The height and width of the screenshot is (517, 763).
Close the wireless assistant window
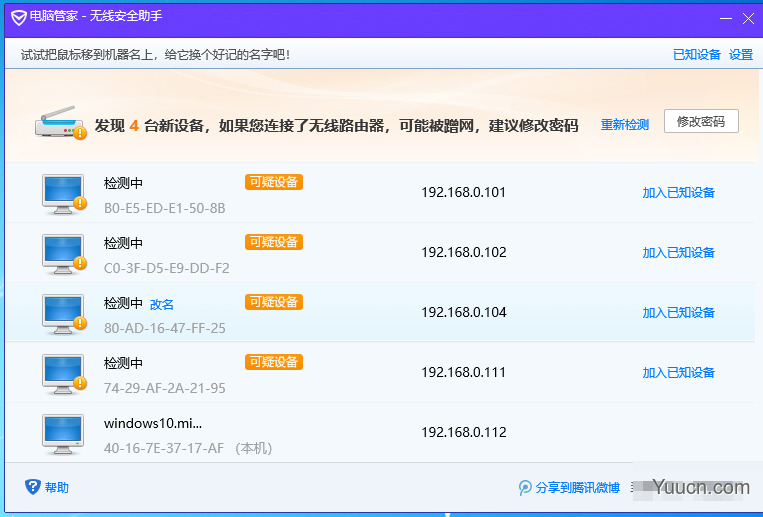point(748,18)
